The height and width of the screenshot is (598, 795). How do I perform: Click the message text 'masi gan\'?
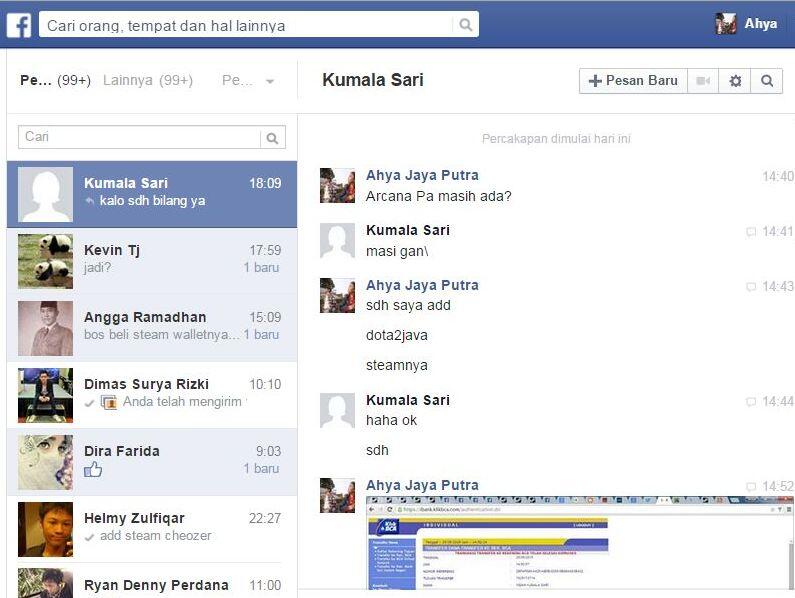click(398, 252)
